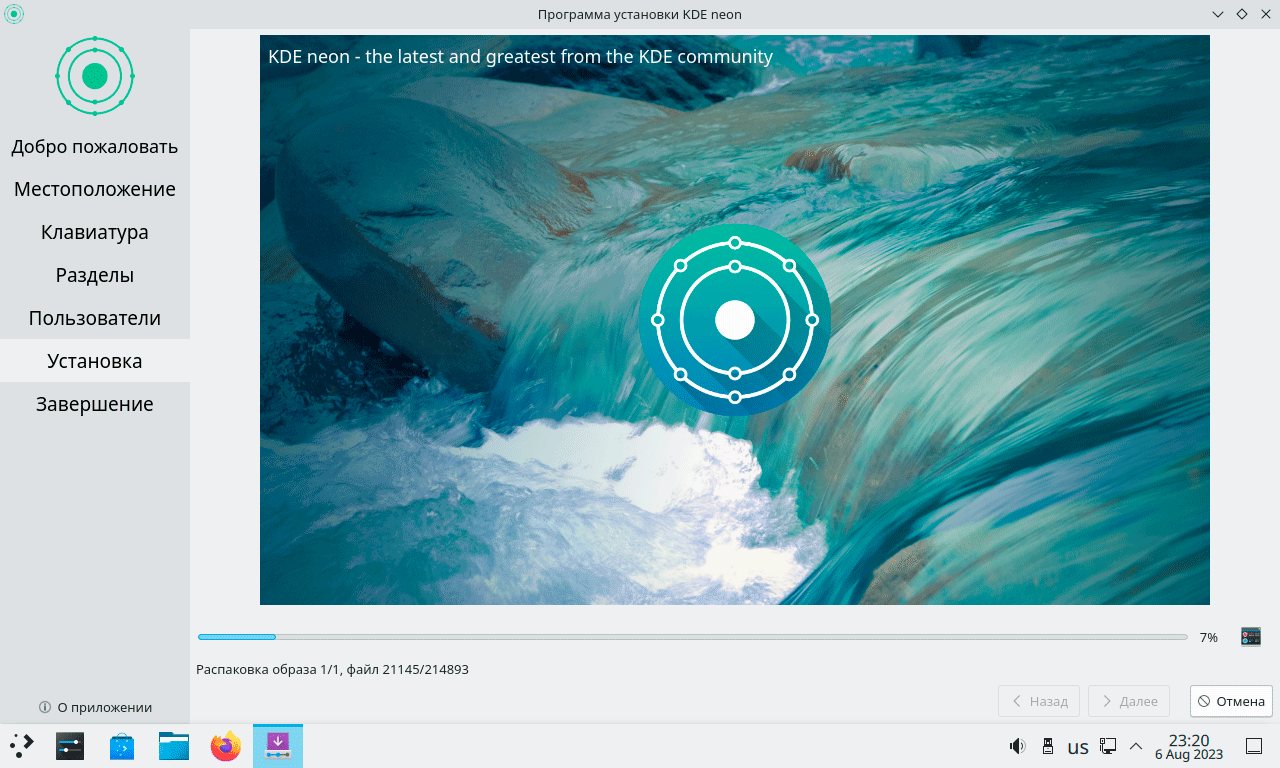The image size is (1280, 768).
Task: Click the "7%" progress value
Action: tap(1209, 637)
